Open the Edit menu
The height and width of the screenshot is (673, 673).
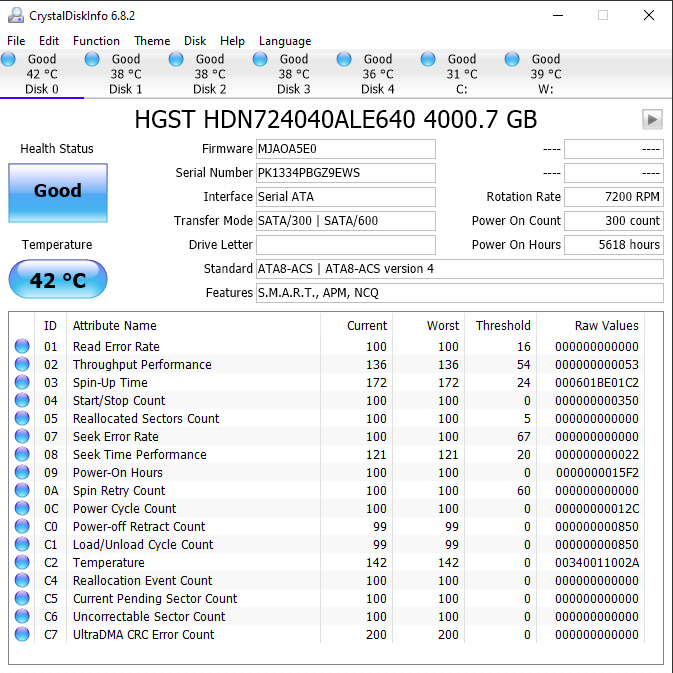click(x=49, y=41)
